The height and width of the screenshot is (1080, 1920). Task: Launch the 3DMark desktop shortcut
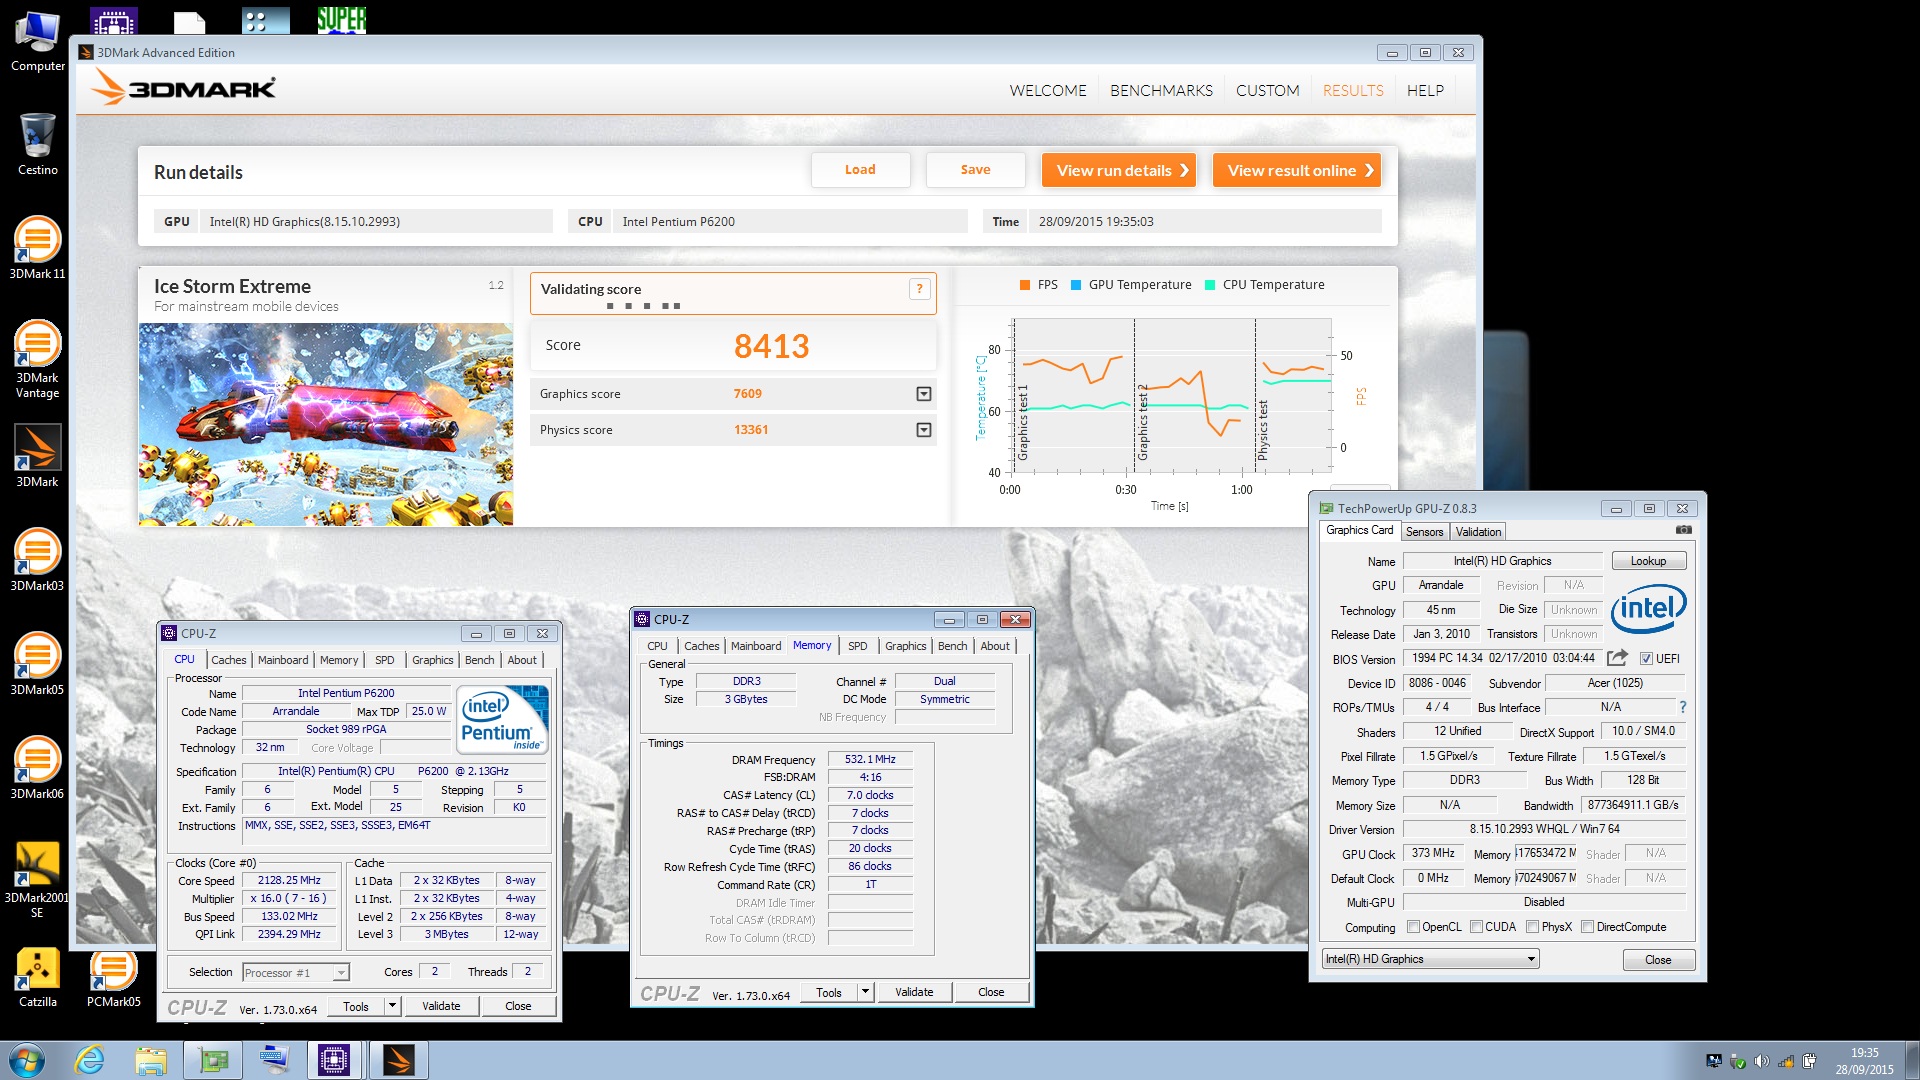click(x=37, y=456)
